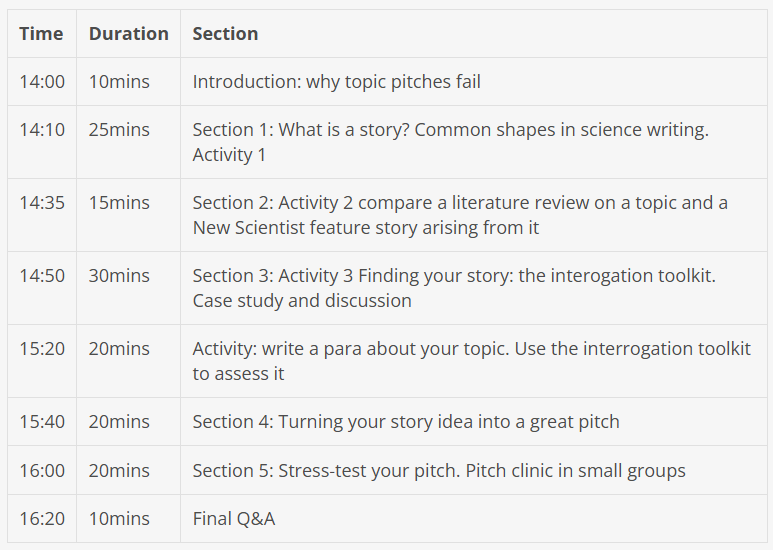Select 'Introduction: why topic pitches fail' text
Viewport: 773px width, 550px height.
tap(336, 82)
